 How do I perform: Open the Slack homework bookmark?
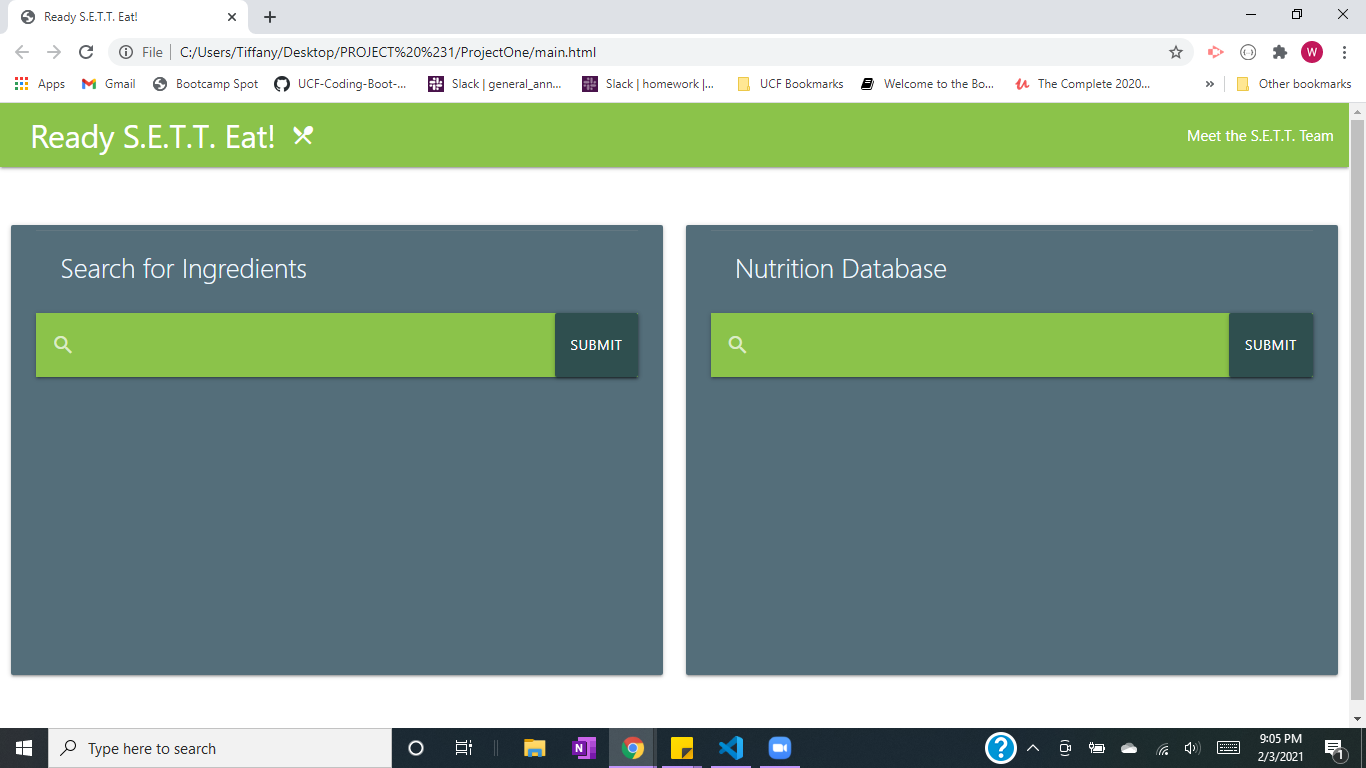pos(648,84)
